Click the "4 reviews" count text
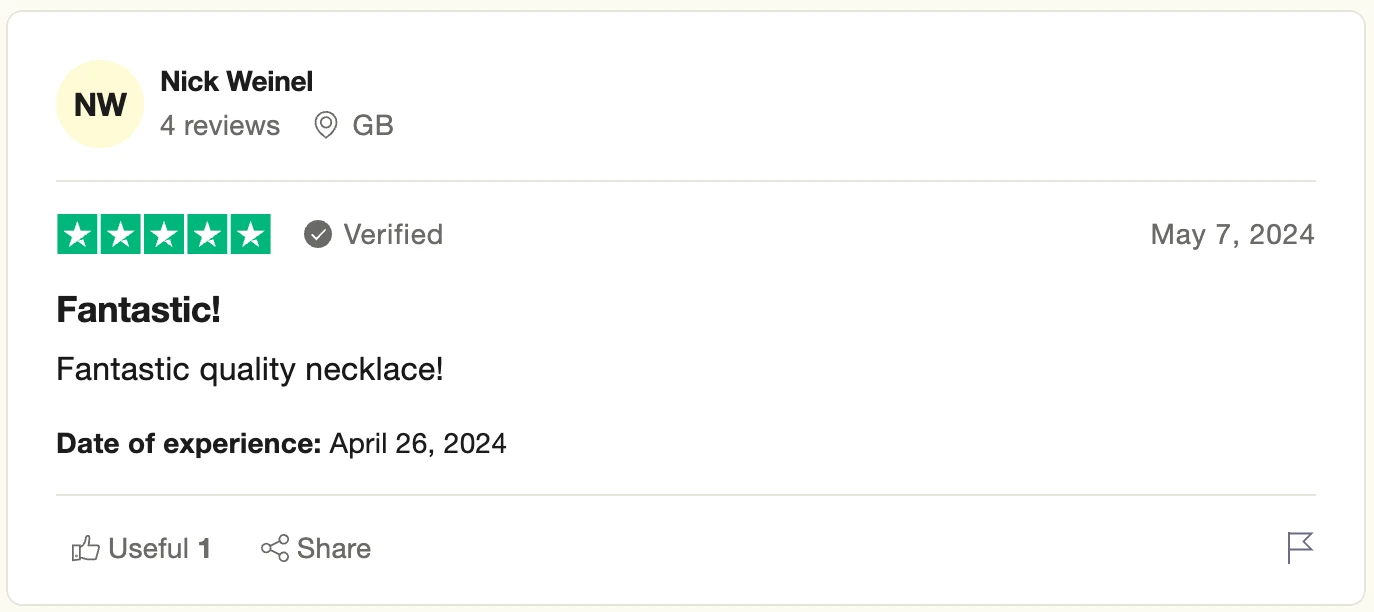Screen dimensions: 1374x612 coord(220,126)
